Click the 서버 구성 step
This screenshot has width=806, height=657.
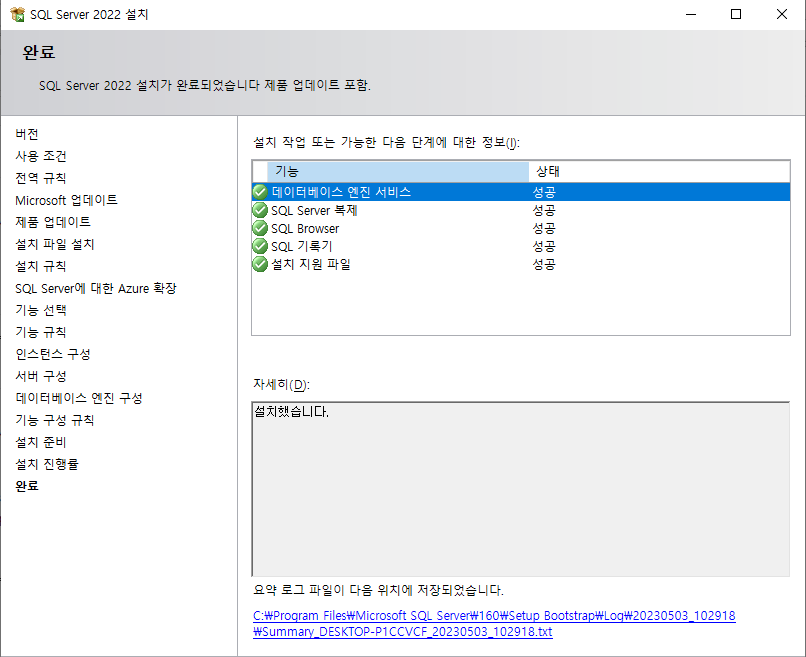coord(41,376)
